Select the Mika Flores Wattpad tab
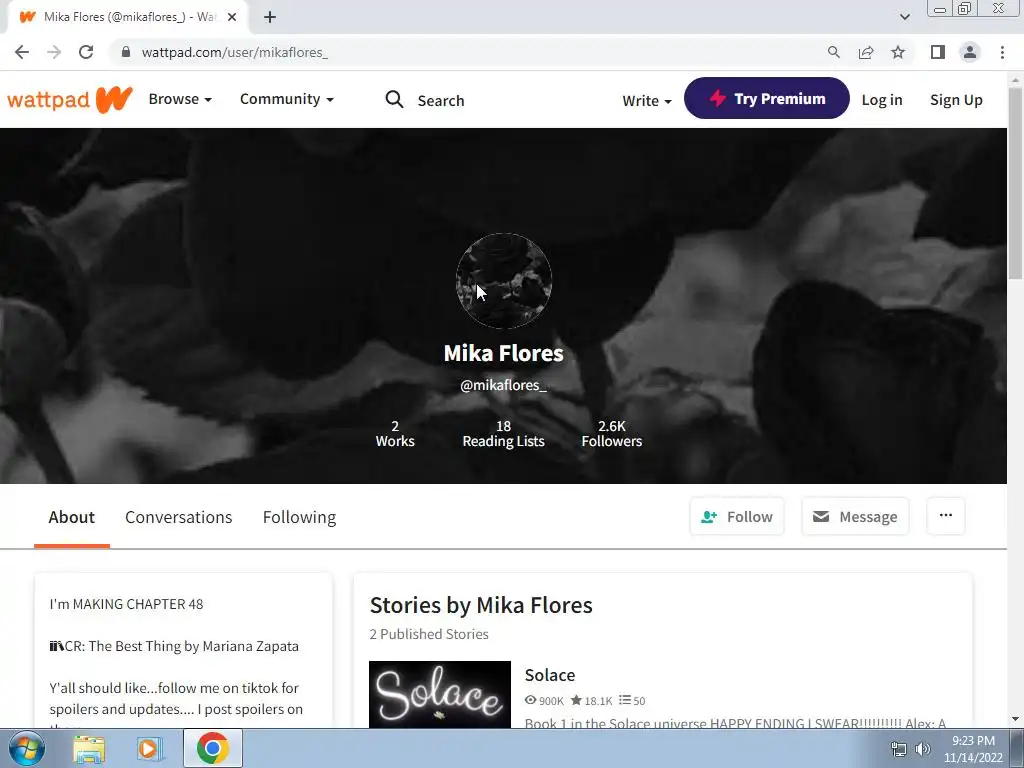This screenshot has height=768, width=1024. pyautogui.click(x=127, y=17)
